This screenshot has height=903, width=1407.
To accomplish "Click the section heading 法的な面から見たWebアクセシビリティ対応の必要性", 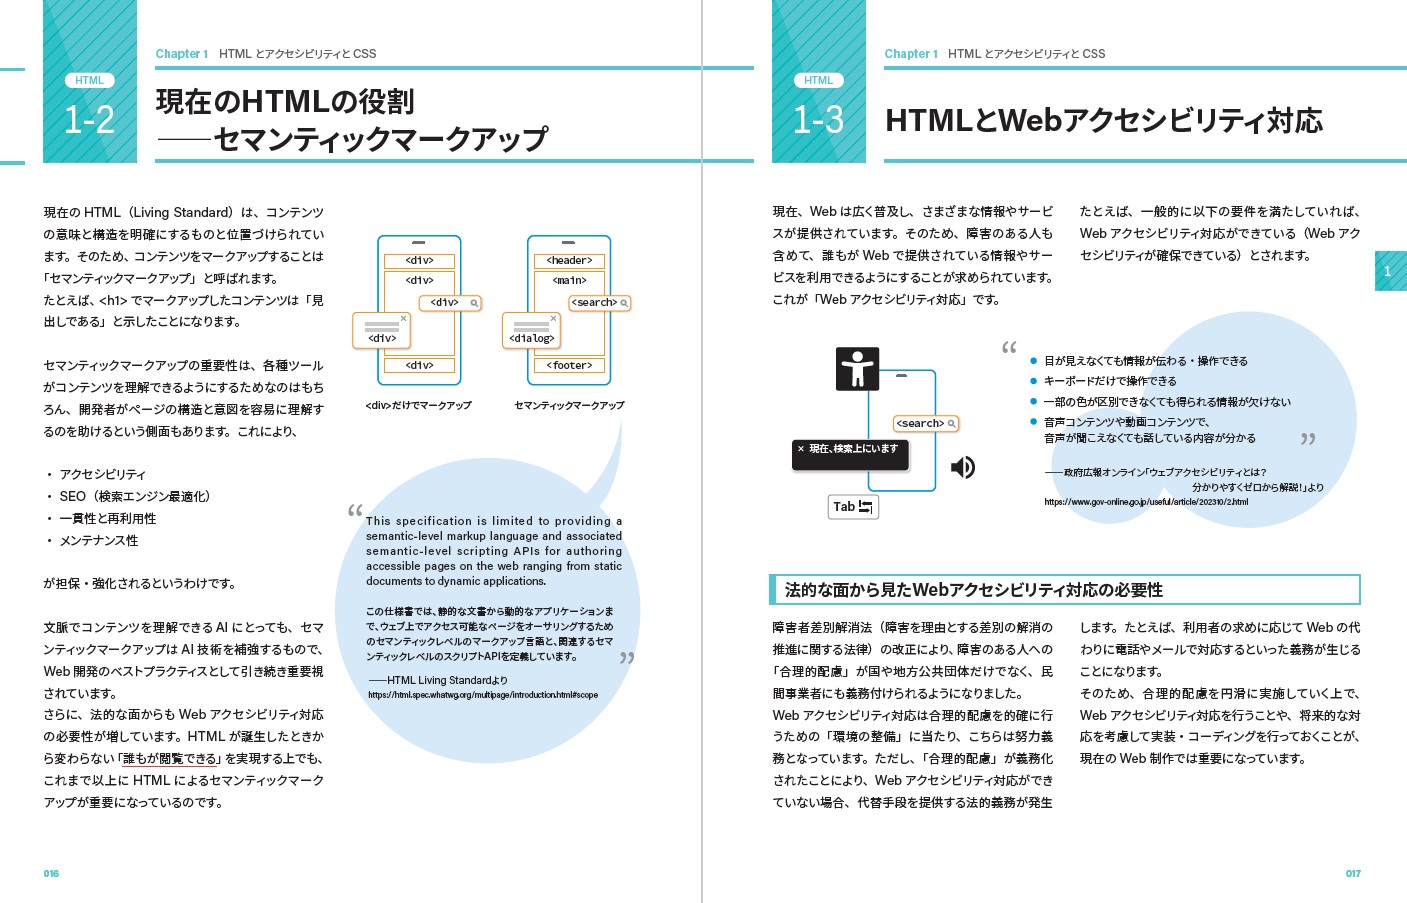I will [974, 590].
